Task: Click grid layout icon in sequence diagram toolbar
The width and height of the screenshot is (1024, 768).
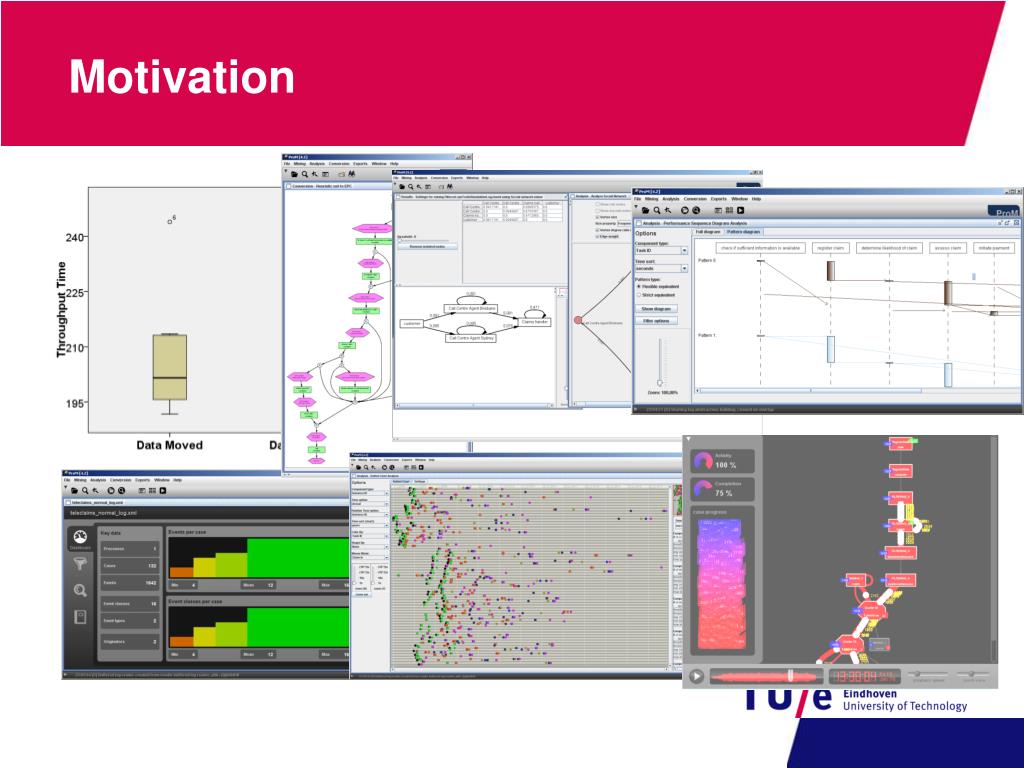Action: coord(729,210)
